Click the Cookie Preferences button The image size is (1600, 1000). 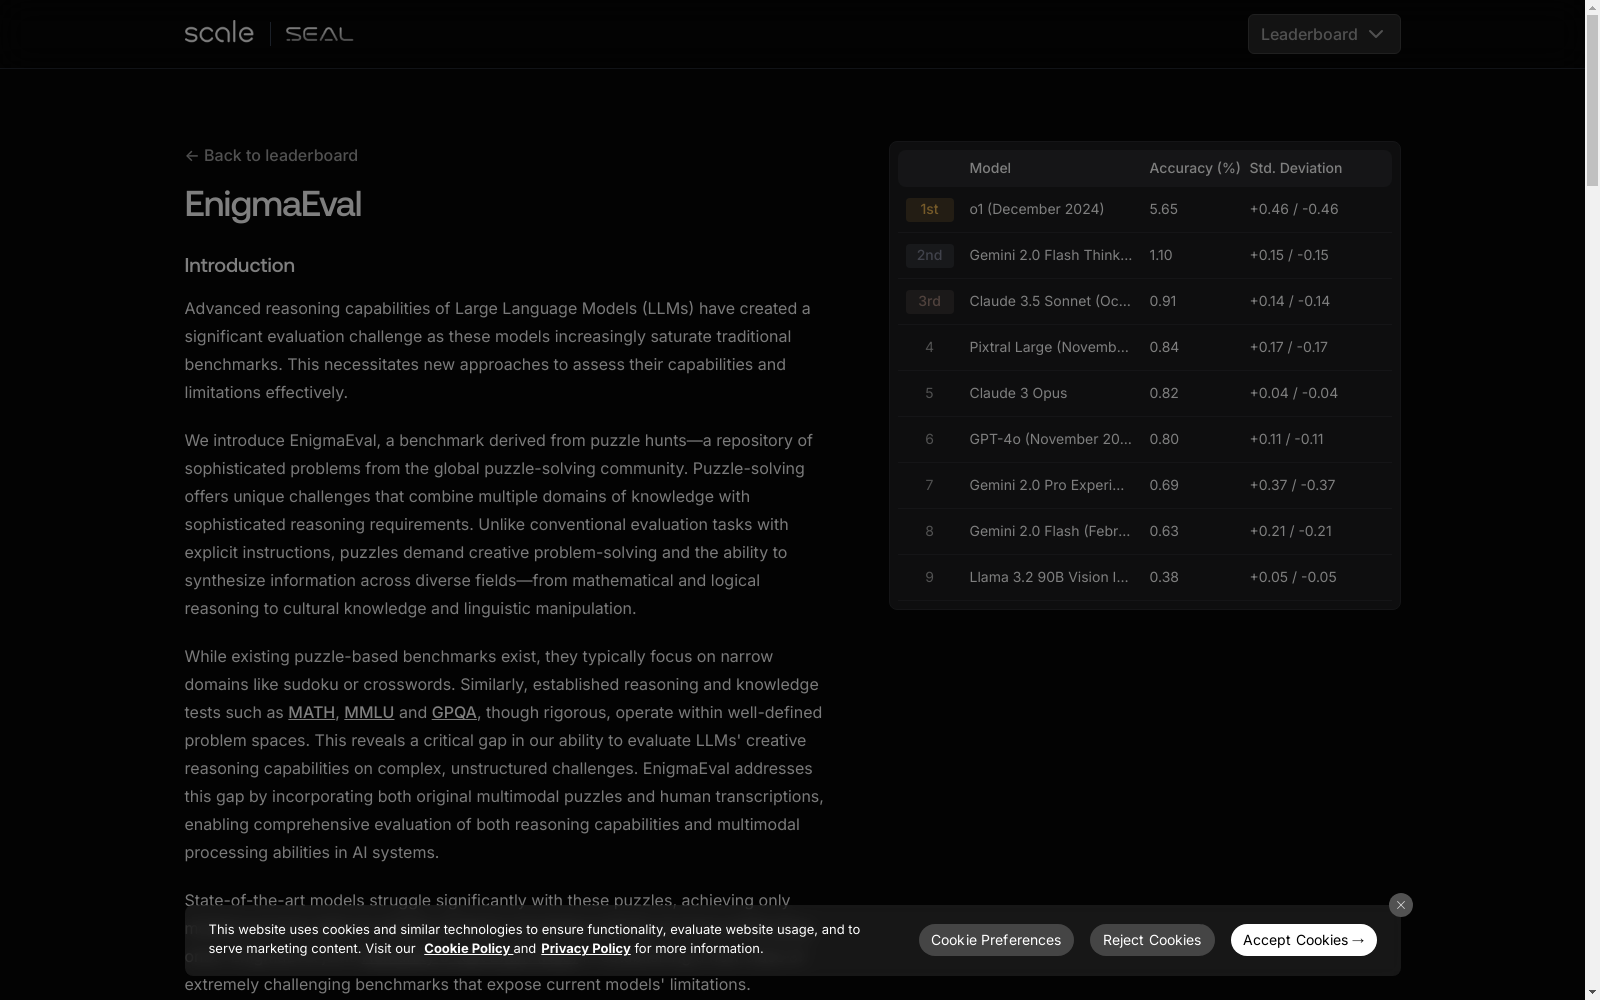pyautogui.click(x=996, y=940)
